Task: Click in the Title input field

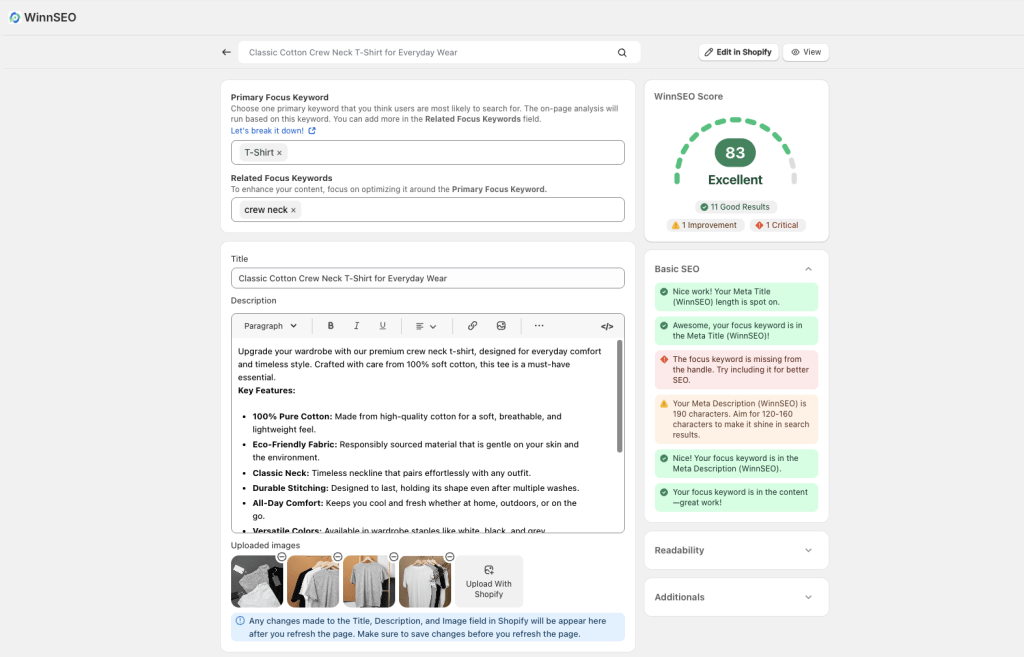Action: click(x=428, y=278)
